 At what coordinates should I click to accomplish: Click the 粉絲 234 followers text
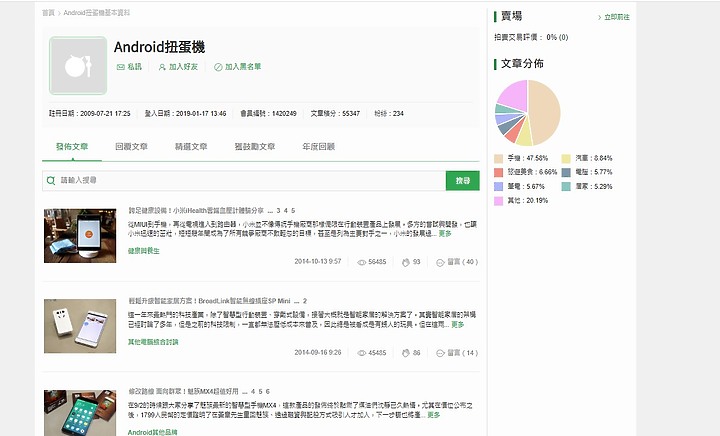point(388,113)
